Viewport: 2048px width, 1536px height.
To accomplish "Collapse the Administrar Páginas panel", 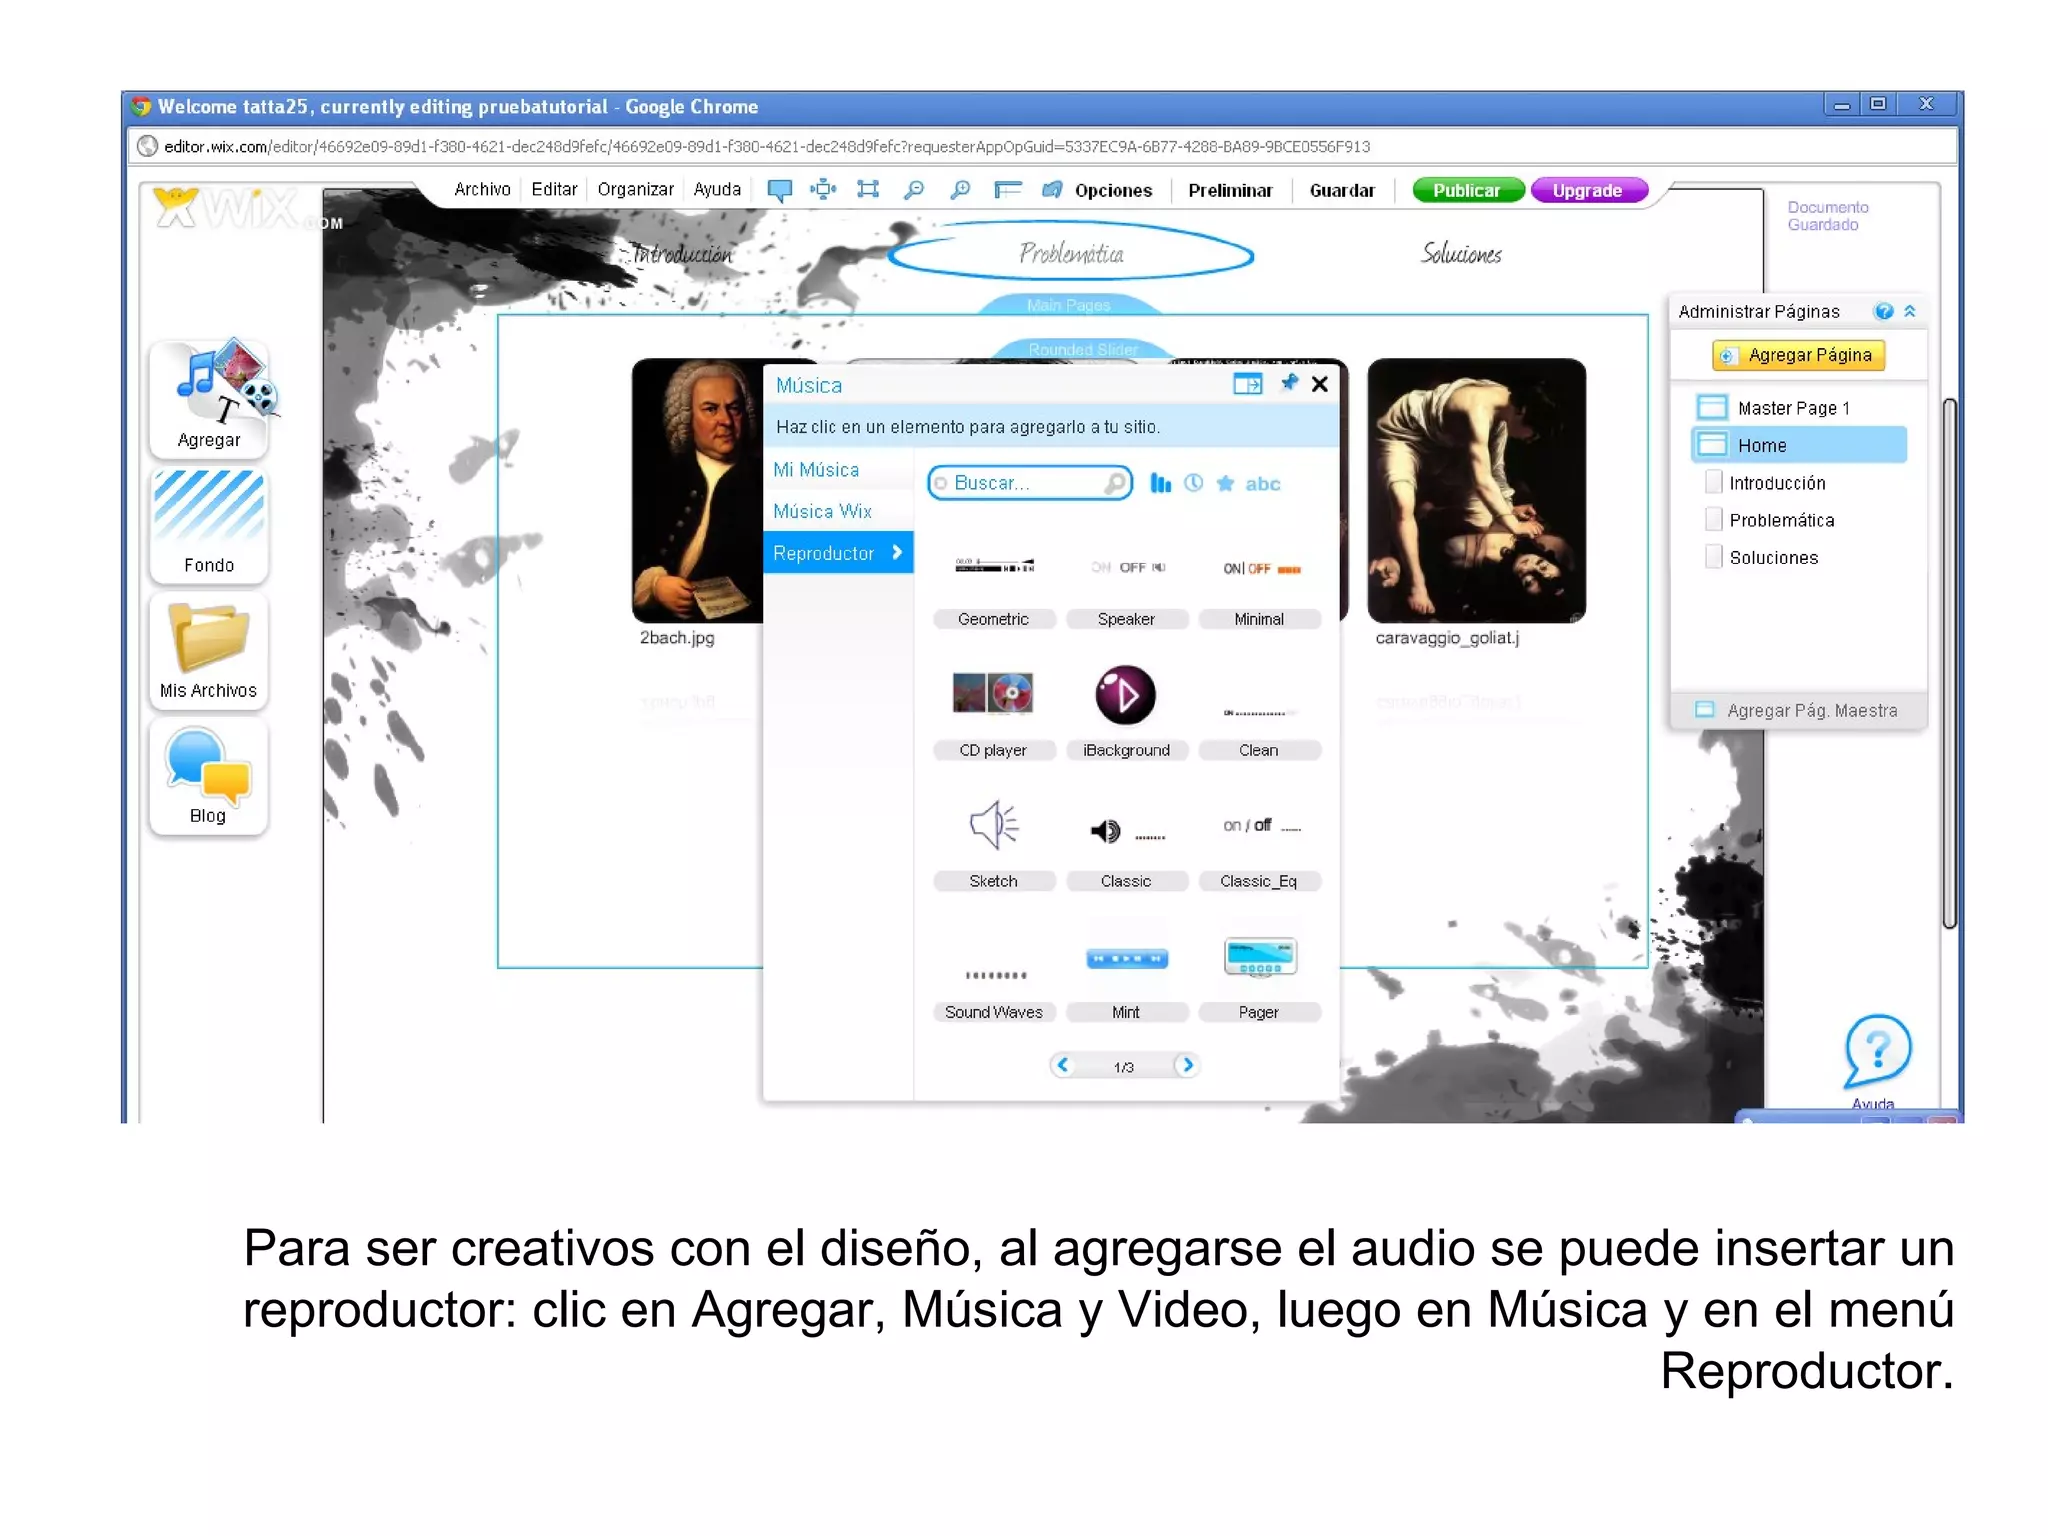I will pos(1910,311).
